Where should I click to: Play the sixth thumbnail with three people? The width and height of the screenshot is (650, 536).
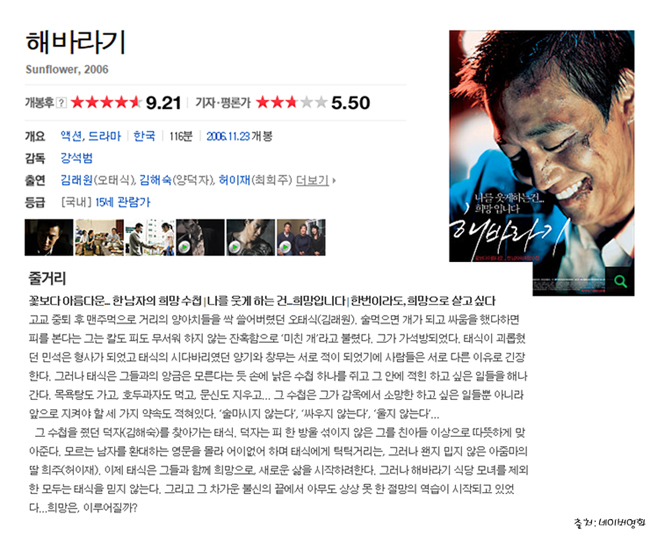(301, 238)
